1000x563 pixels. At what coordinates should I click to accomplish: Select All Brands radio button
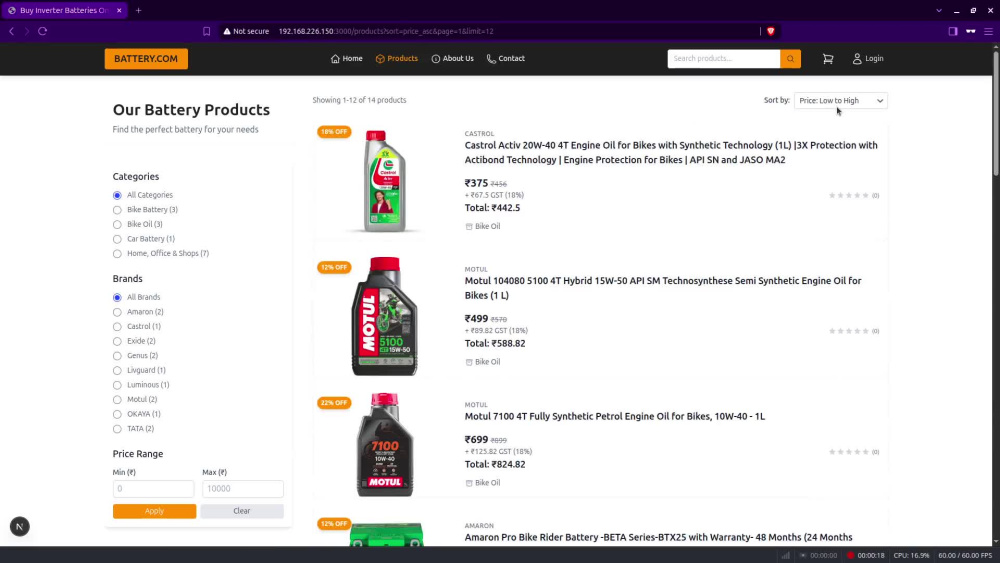[117, 297]
